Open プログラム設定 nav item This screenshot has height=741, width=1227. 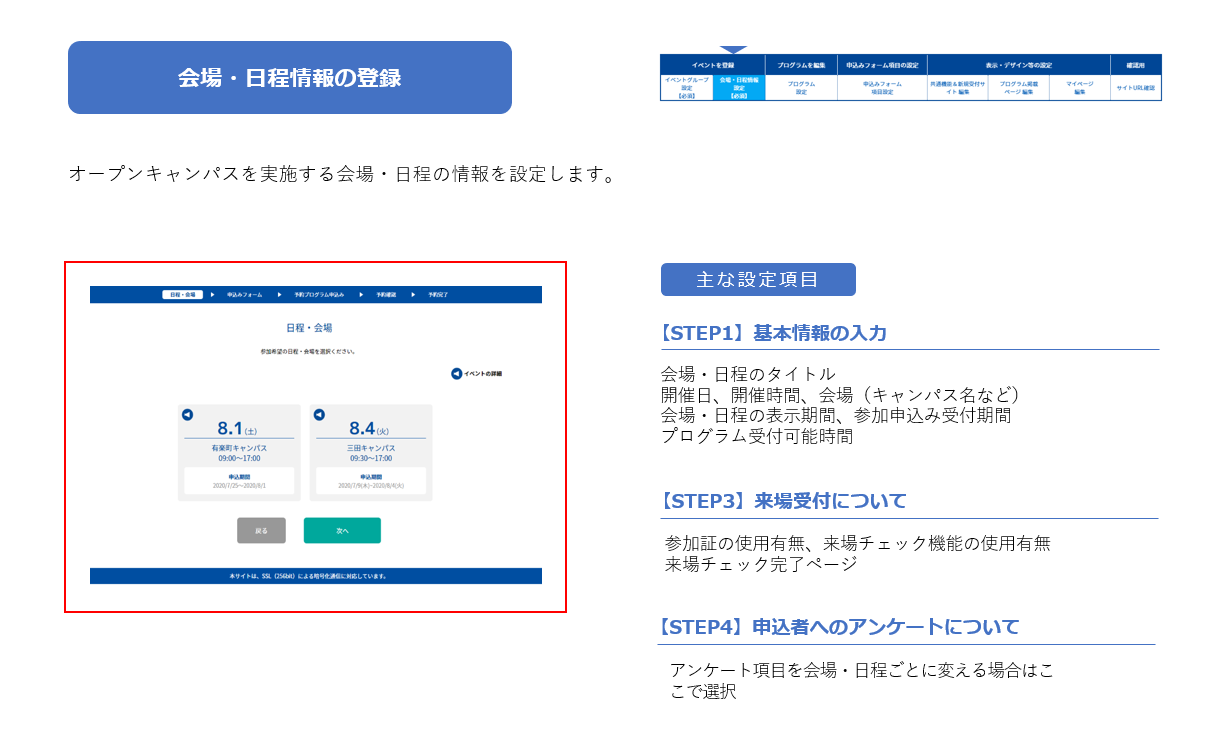(x=801, y=88)
